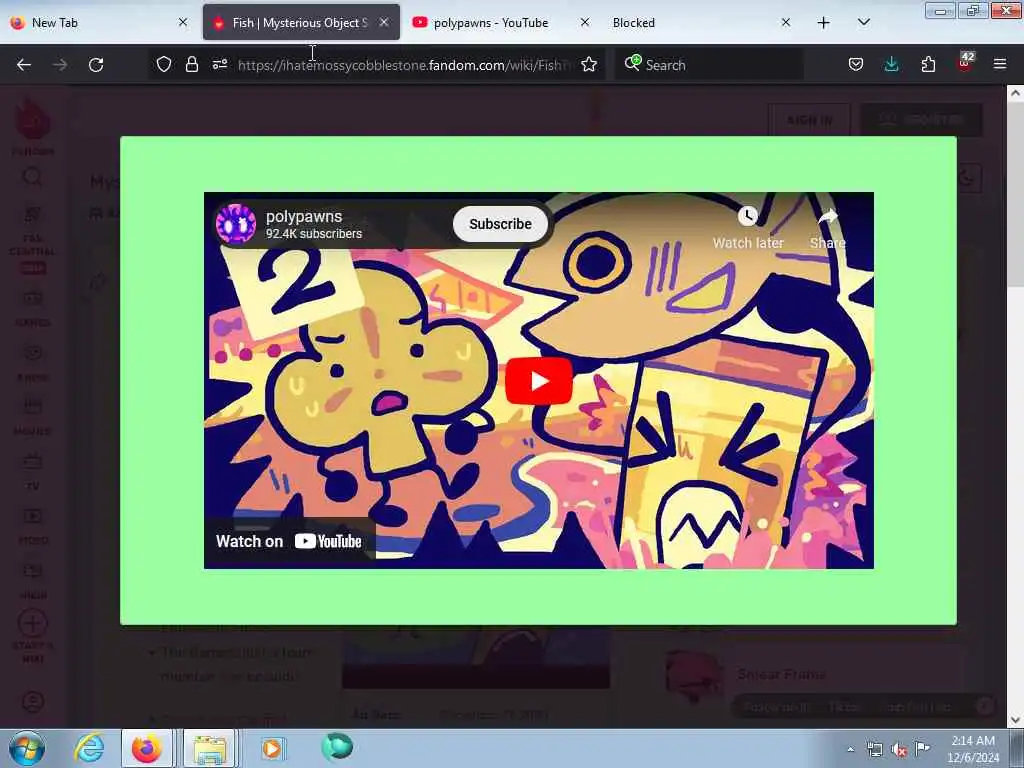This screenshot has height=768, width=1024.
Task: Click the dimmed Register button
Action: [921, 120]
